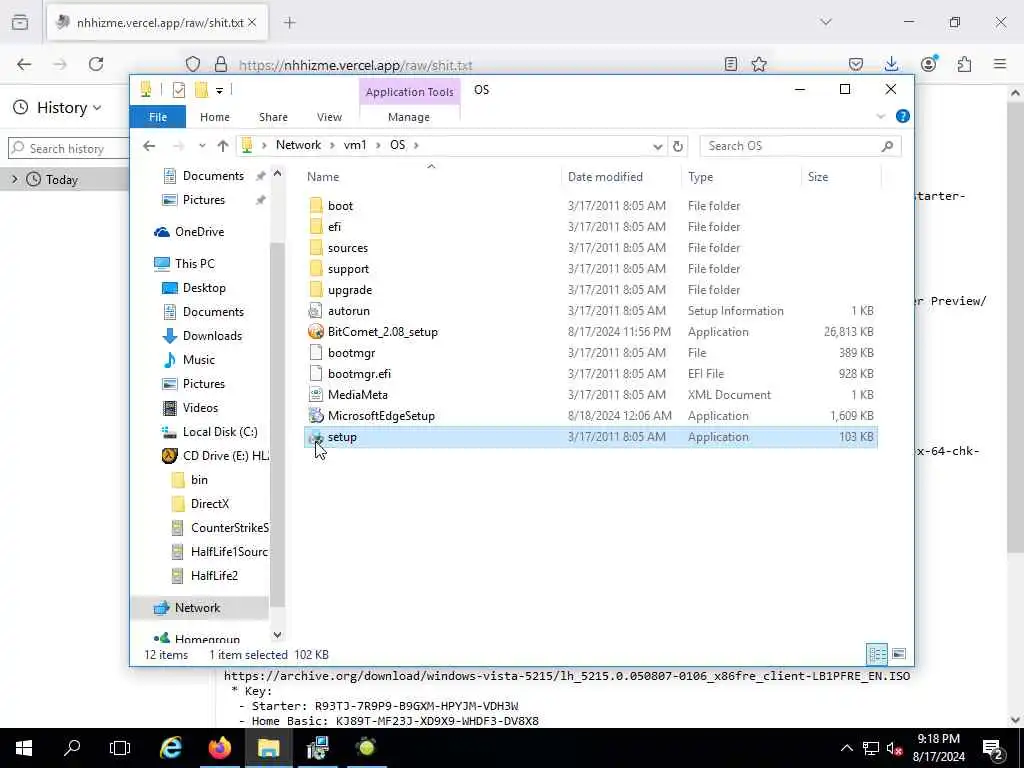Select the efi folder icon
Screen dimensions: 1024x768
[316, 227]
